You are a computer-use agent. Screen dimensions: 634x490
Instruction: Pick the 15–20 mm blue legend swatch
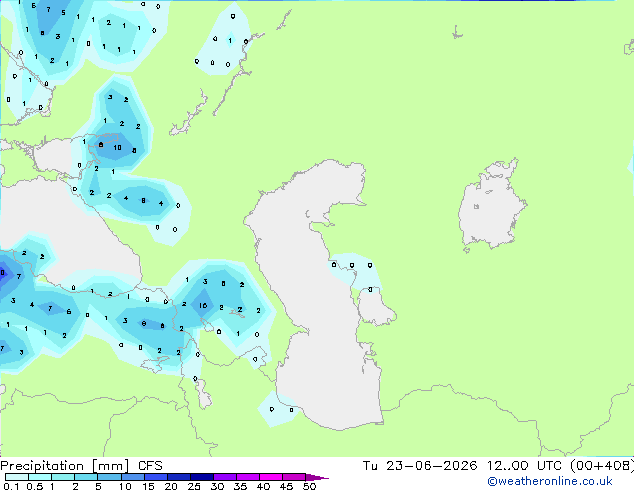tap(156, 477)
